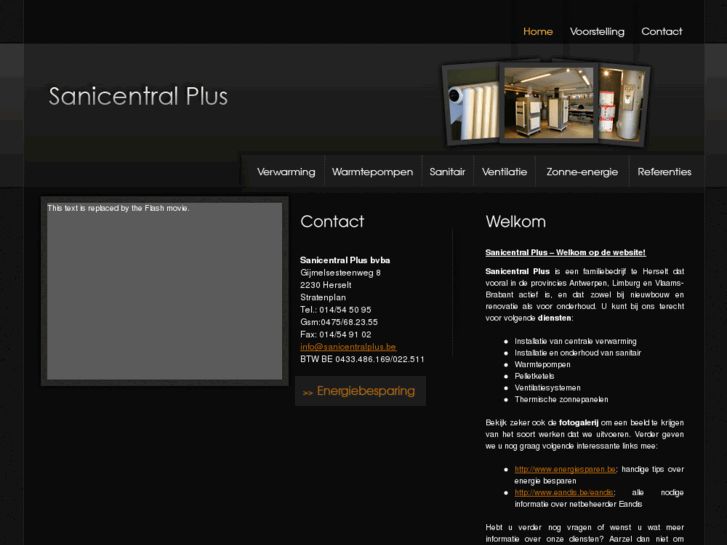The image size is (727, 545).
Task: Click the Flash movie placeholder area
Action: click(x=165, y=291)
